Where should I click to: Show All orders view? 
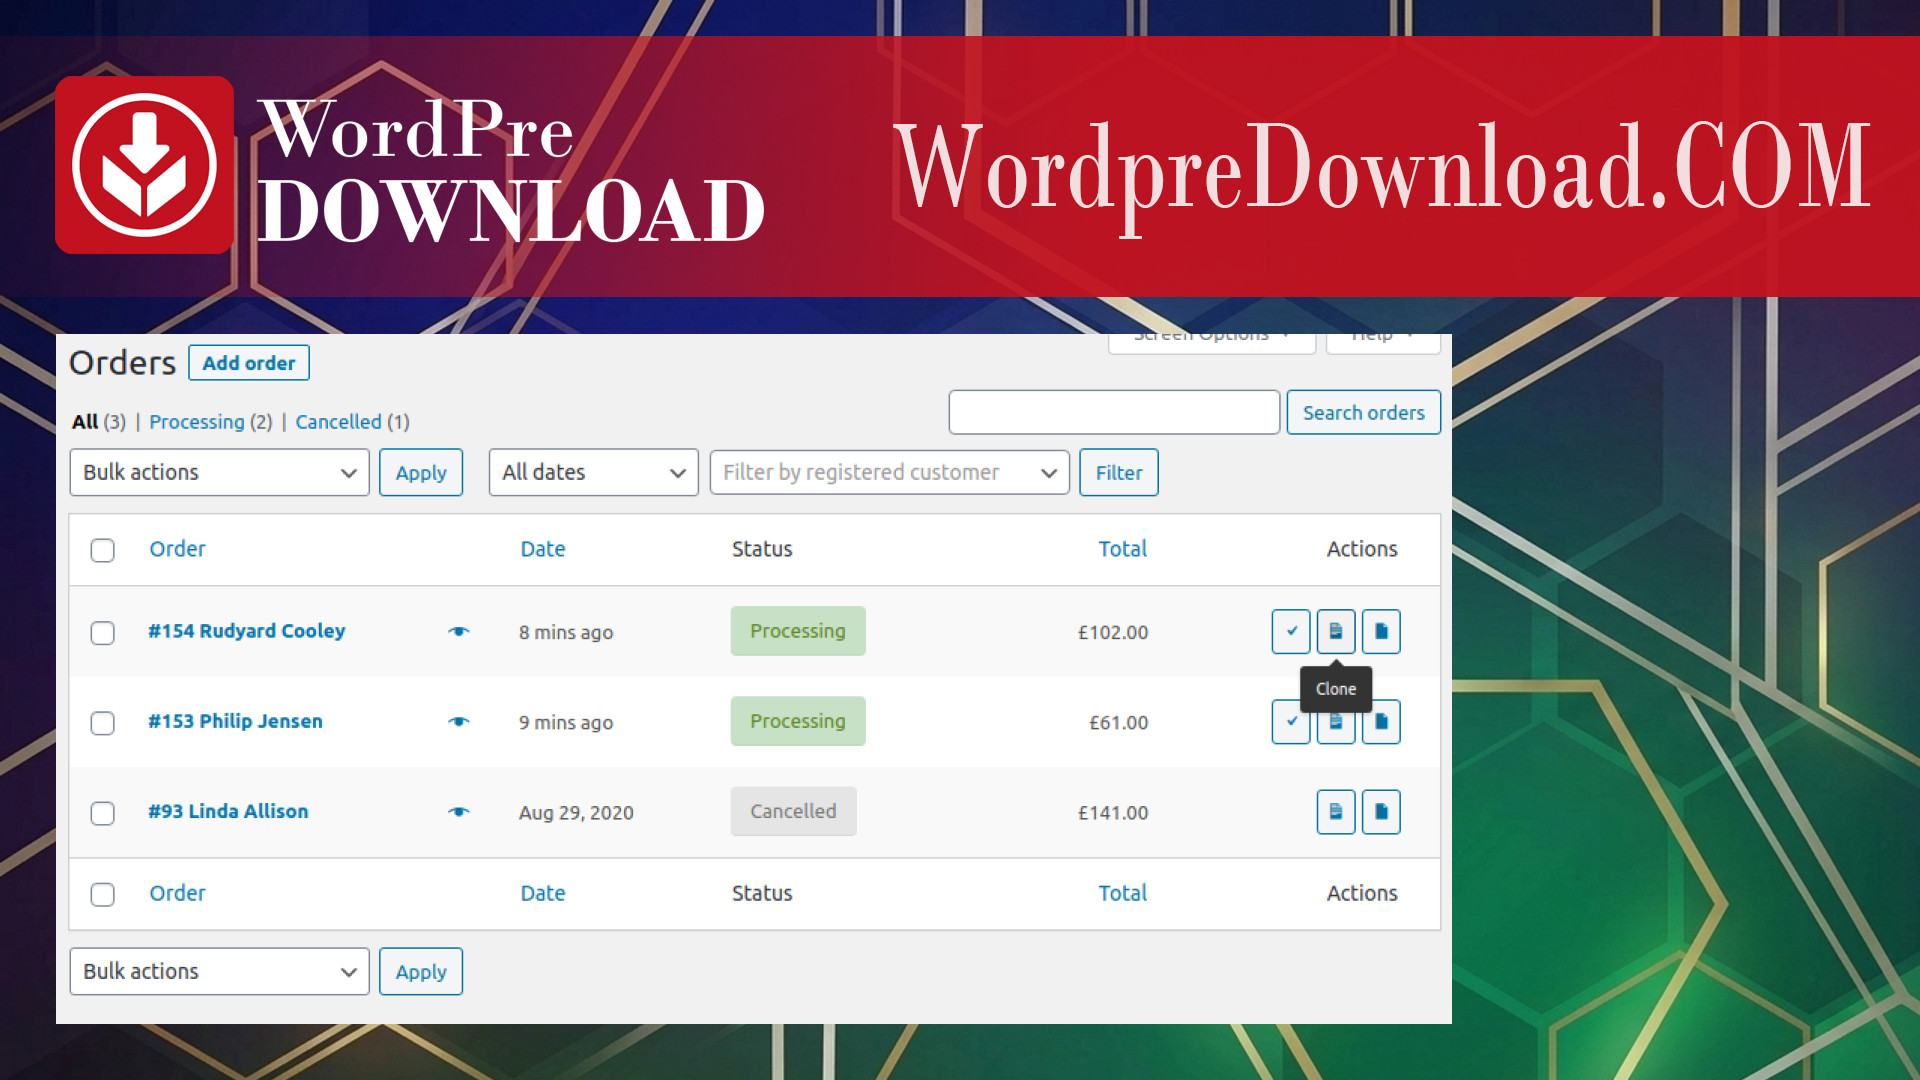(85, 421)
